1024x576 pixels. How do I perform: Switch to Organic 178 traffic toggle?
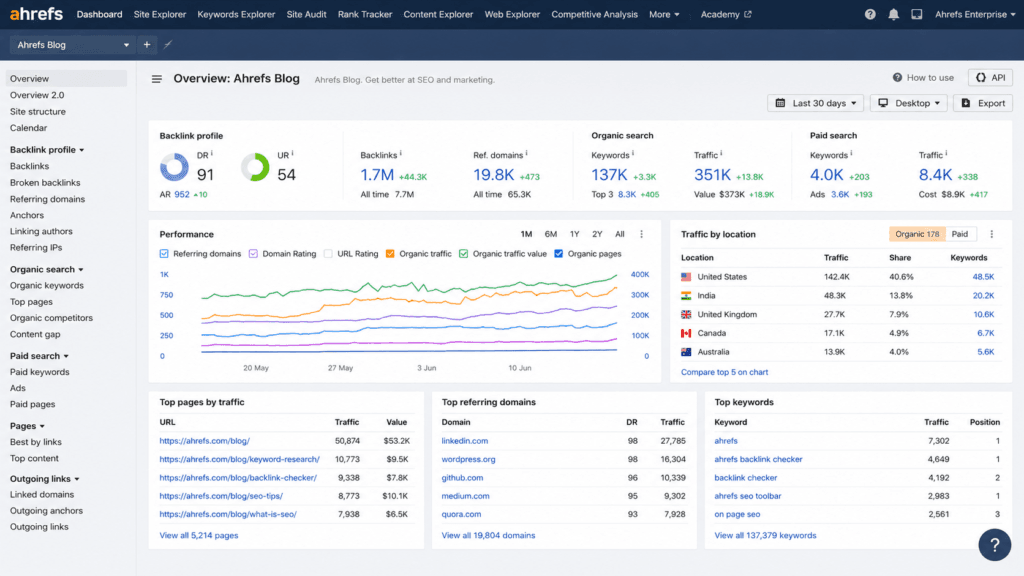917,234
